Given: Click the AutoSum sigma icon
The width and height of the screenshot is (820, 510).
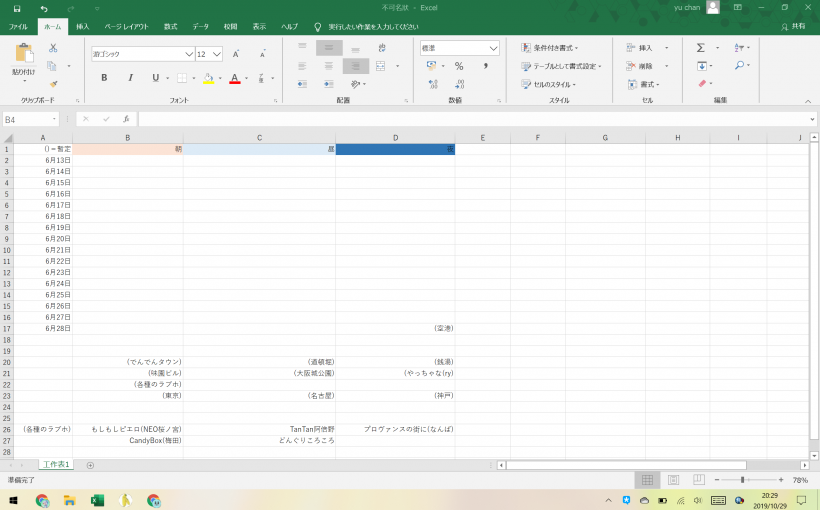Looking at the screenshot, I should [701, 48].
